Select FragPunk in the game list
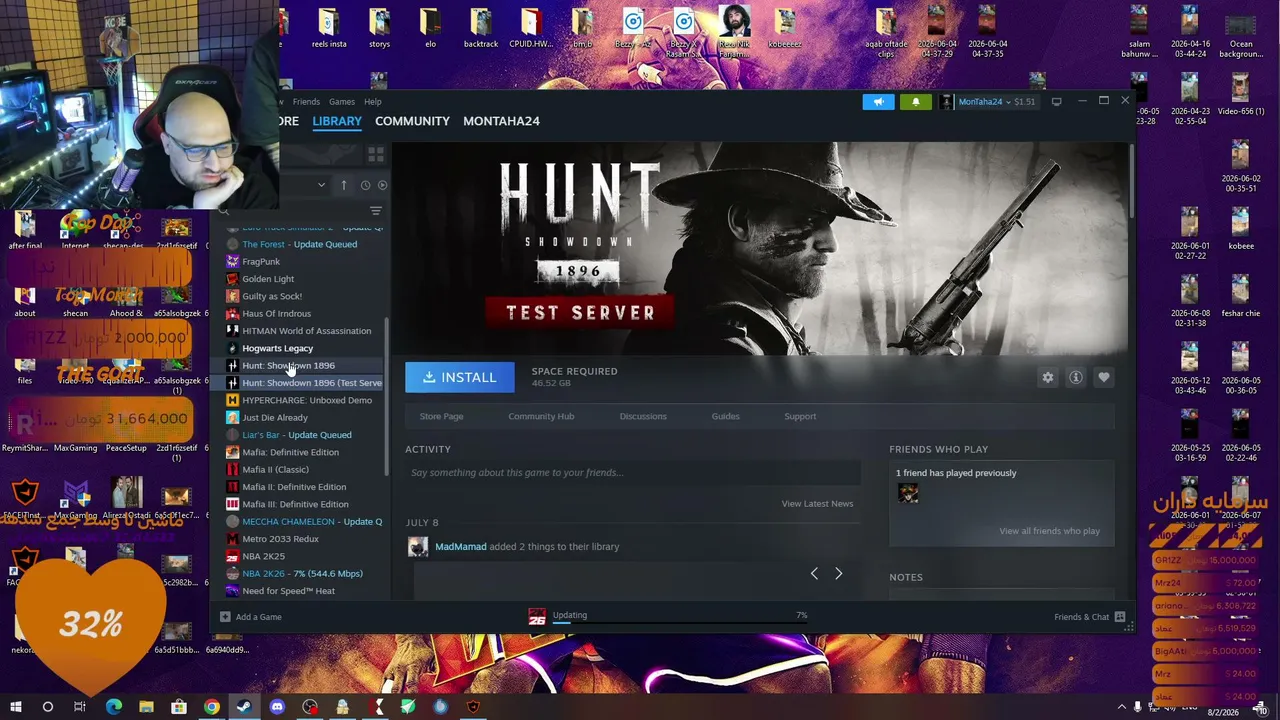Screen dimensions: 1280x720 pyautogui.click(x=261, y=262)
